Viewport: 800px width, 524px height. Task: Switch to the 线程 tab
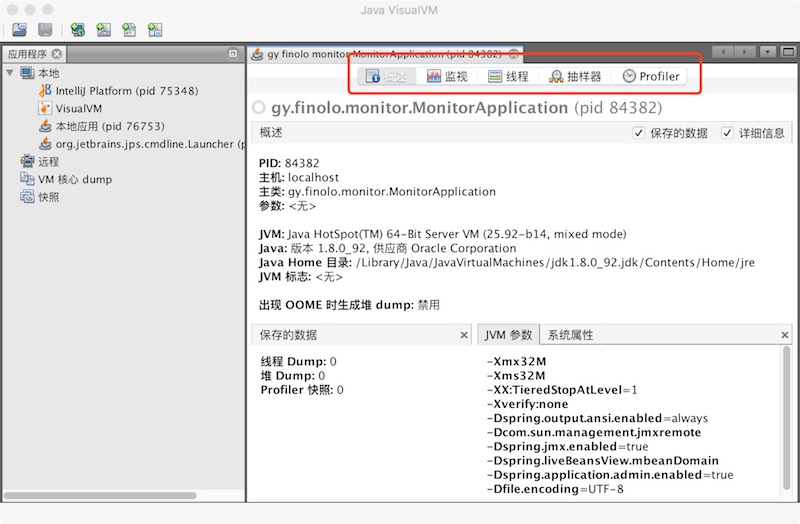[x=508, y=77]
